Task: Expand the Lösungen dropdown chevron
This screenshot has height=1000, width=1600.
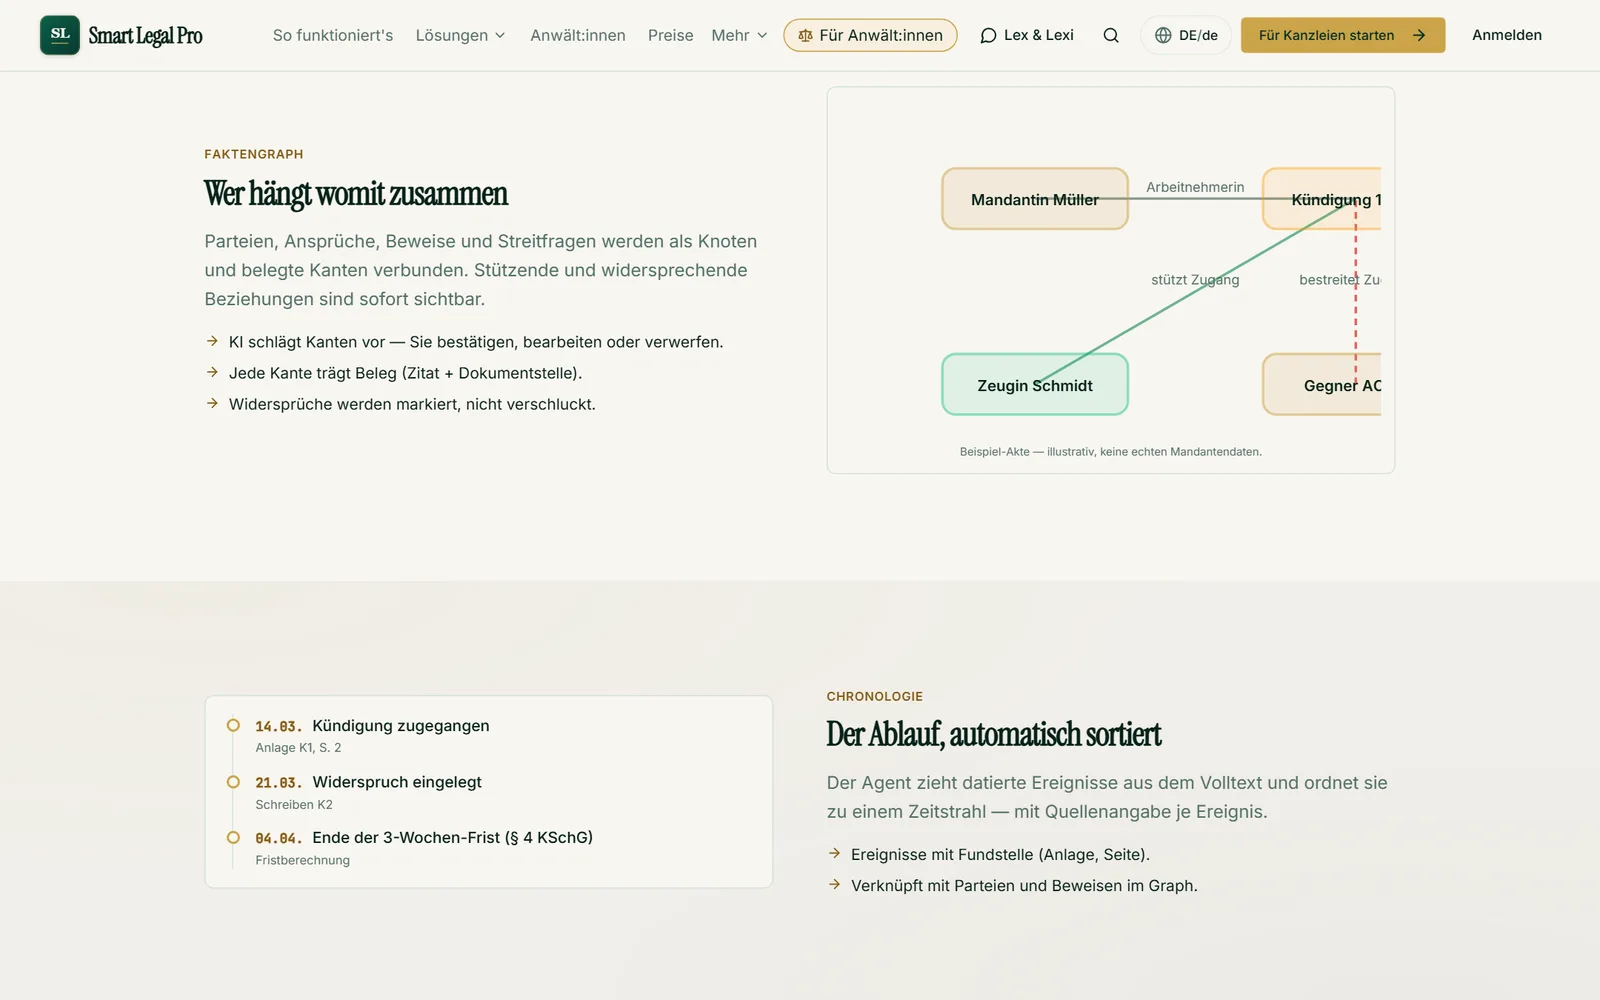Action: pyautogui.click(x=500, y=35)
